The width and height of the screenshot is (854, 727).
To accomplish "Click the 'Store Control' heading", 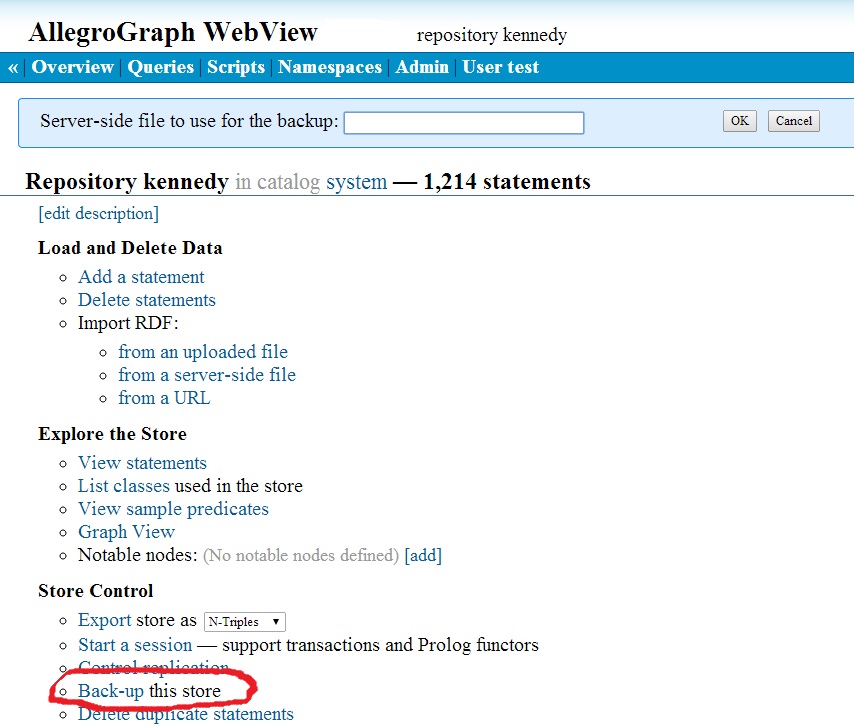I will (96, 591).
